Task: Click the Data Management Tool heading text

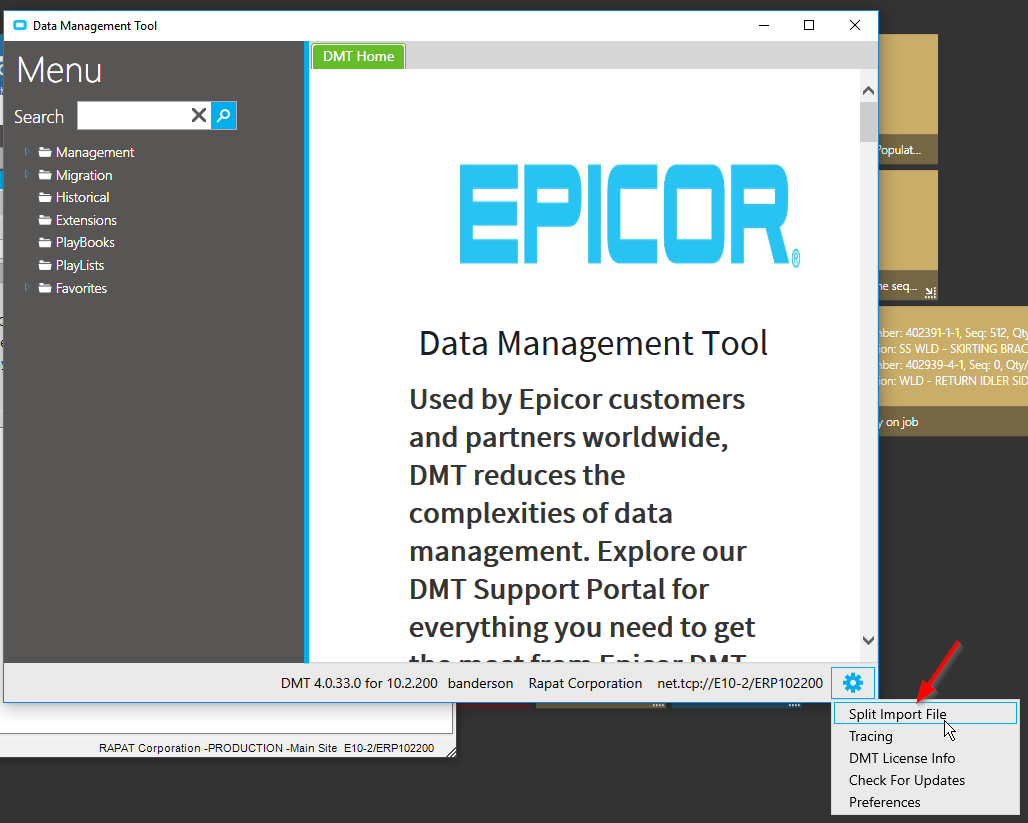Action: pyautogui.click(x=593, y=344)
